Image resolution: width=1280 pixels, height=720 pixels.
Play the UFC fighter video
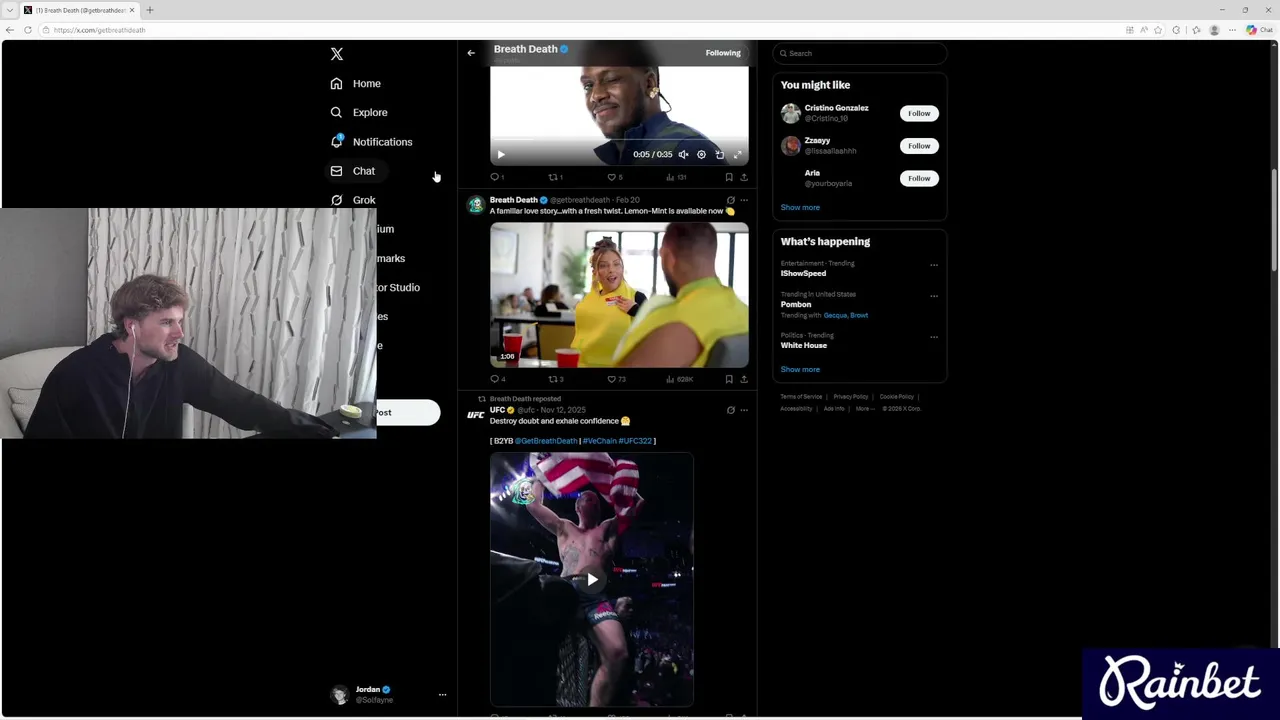592,580
